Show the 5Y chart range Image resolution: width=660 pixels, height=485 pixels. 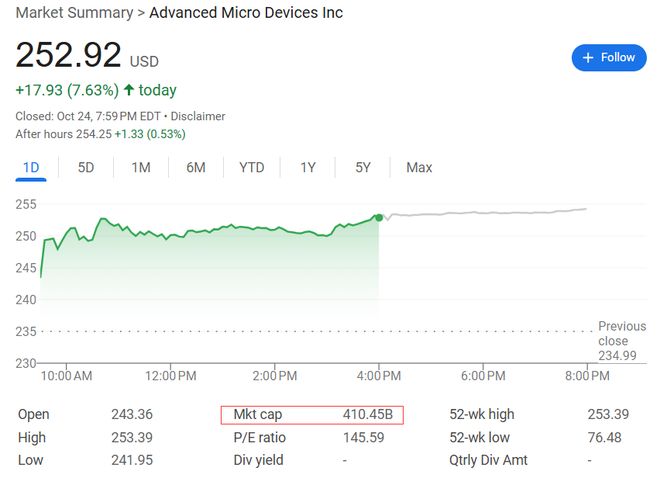coord(363,167)
